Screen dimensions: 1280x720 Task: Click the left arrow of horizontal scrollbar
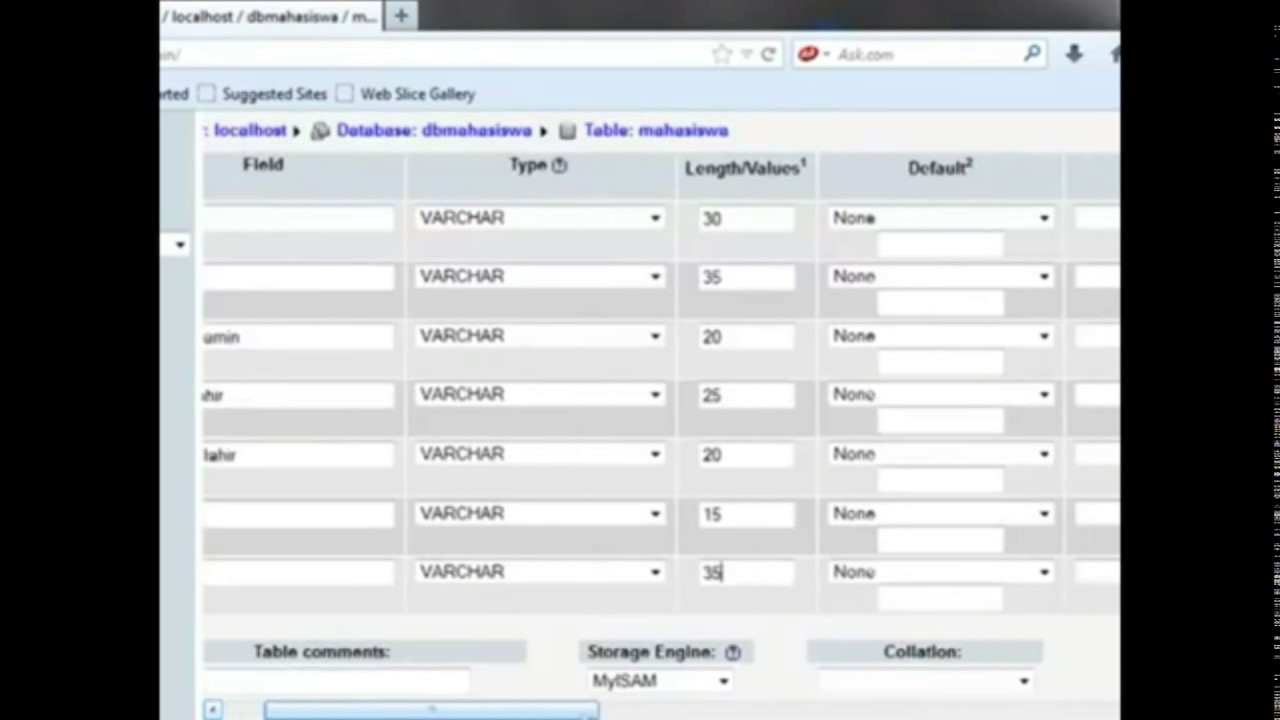coord(212,710)
